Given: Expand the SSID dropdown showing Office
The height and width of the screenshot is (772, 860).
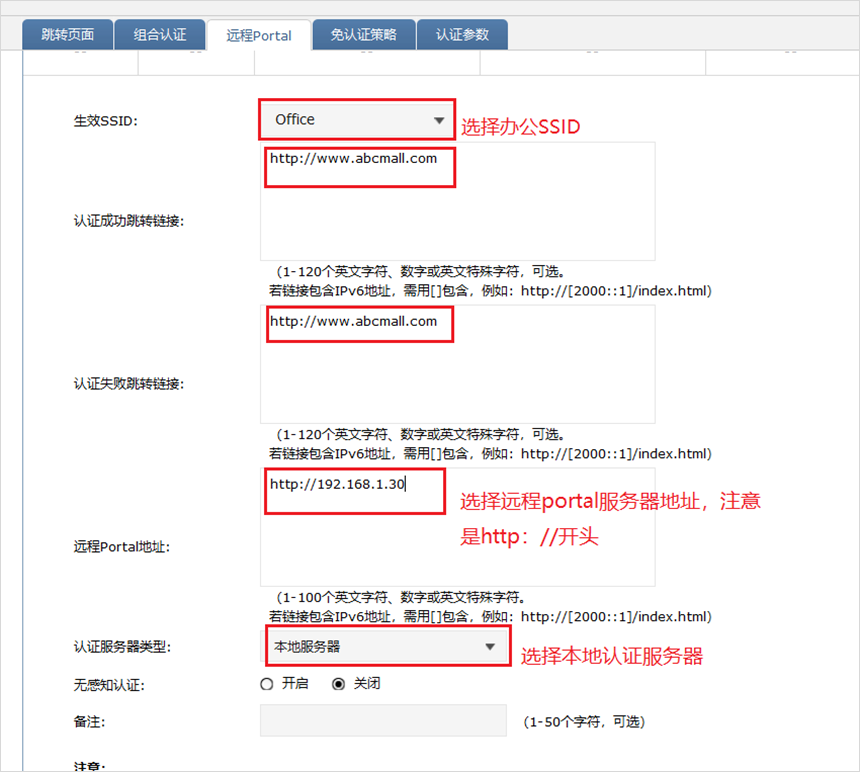Looking at the screenshot, I should coord(356,120).
